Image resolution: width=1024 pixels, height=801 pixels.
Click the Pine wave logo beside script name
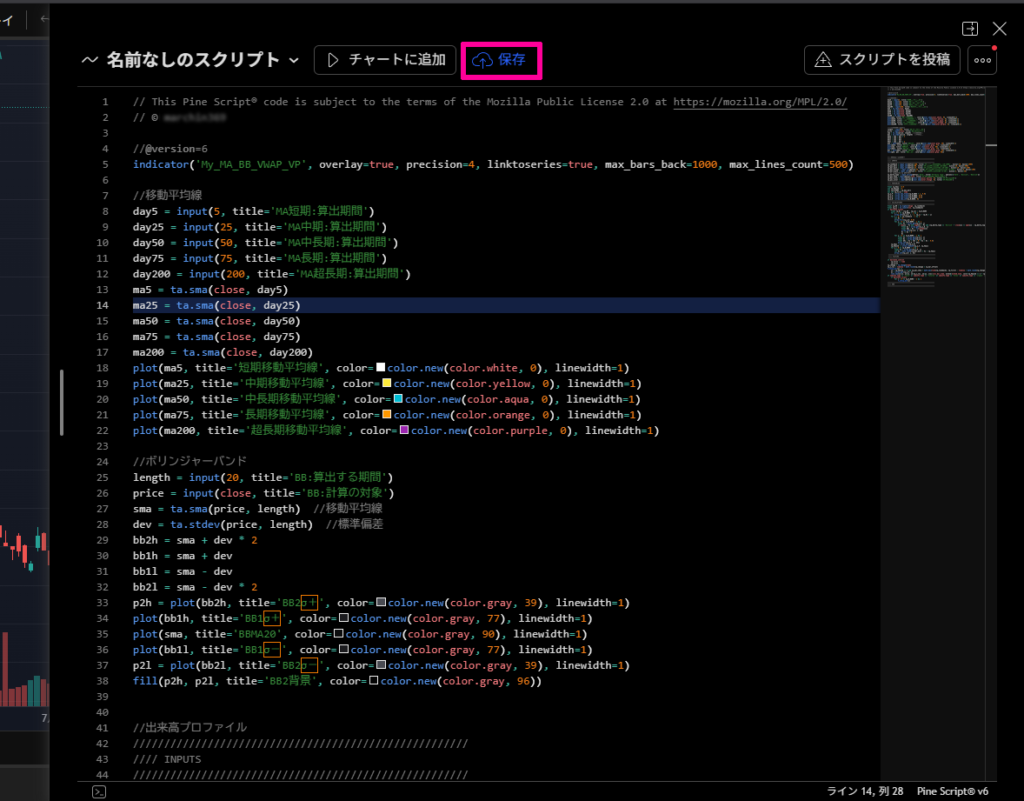tap(90, 60)
